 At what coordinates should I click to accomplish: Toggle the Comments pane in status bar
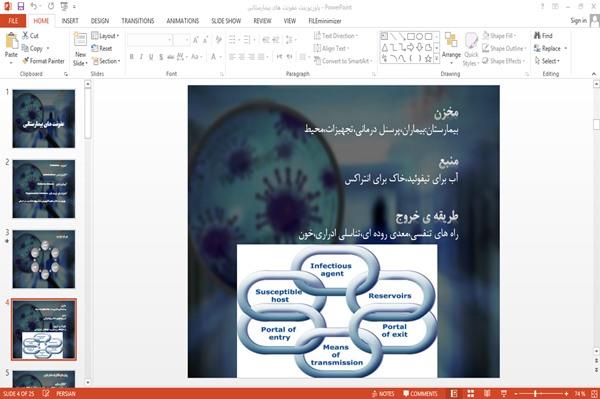click(420, 393)
